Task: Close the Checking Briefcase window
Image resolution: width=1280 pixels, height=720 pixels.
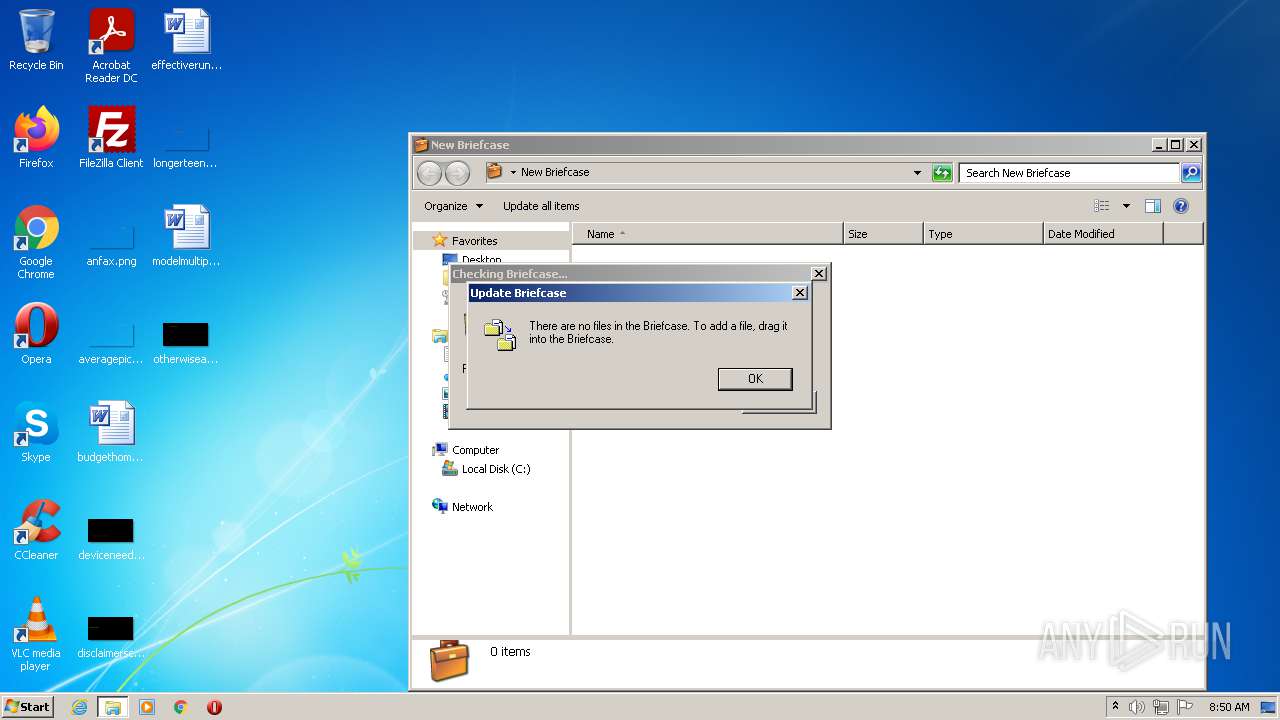Action: (819, 273)
